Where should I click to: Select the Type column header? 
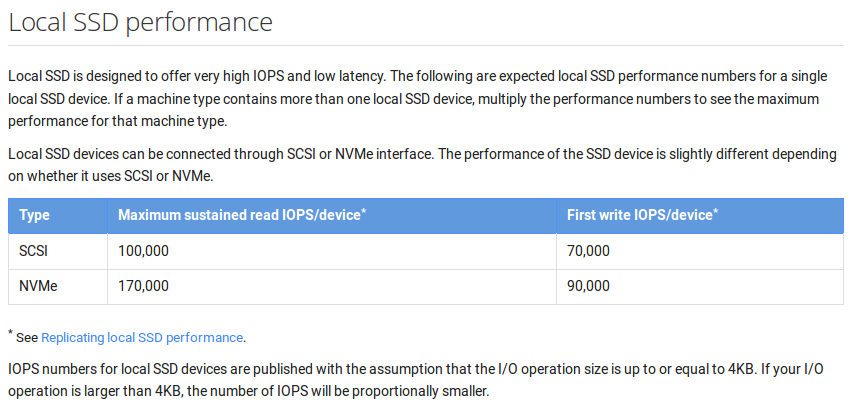coord(34,215)
